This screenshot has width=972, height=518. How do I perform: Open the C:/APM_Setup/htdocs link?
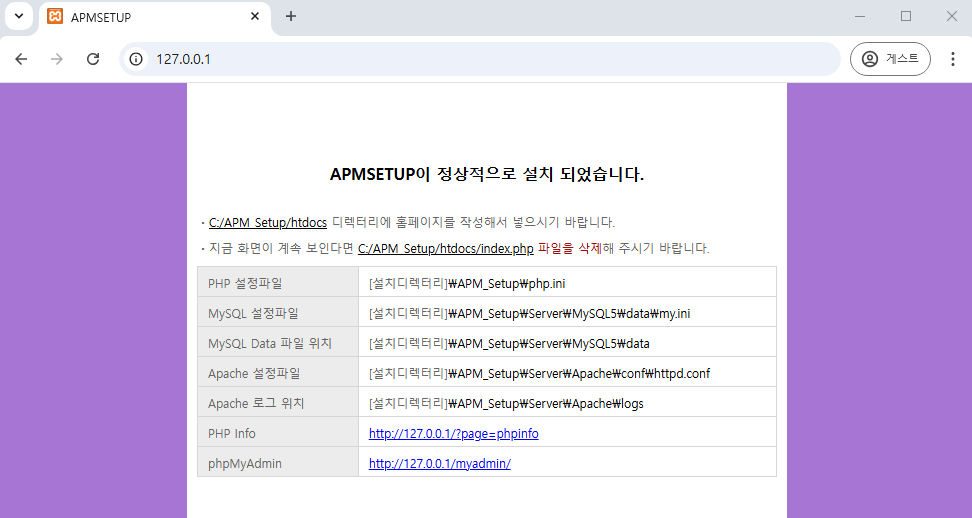(x=268, y=222)
